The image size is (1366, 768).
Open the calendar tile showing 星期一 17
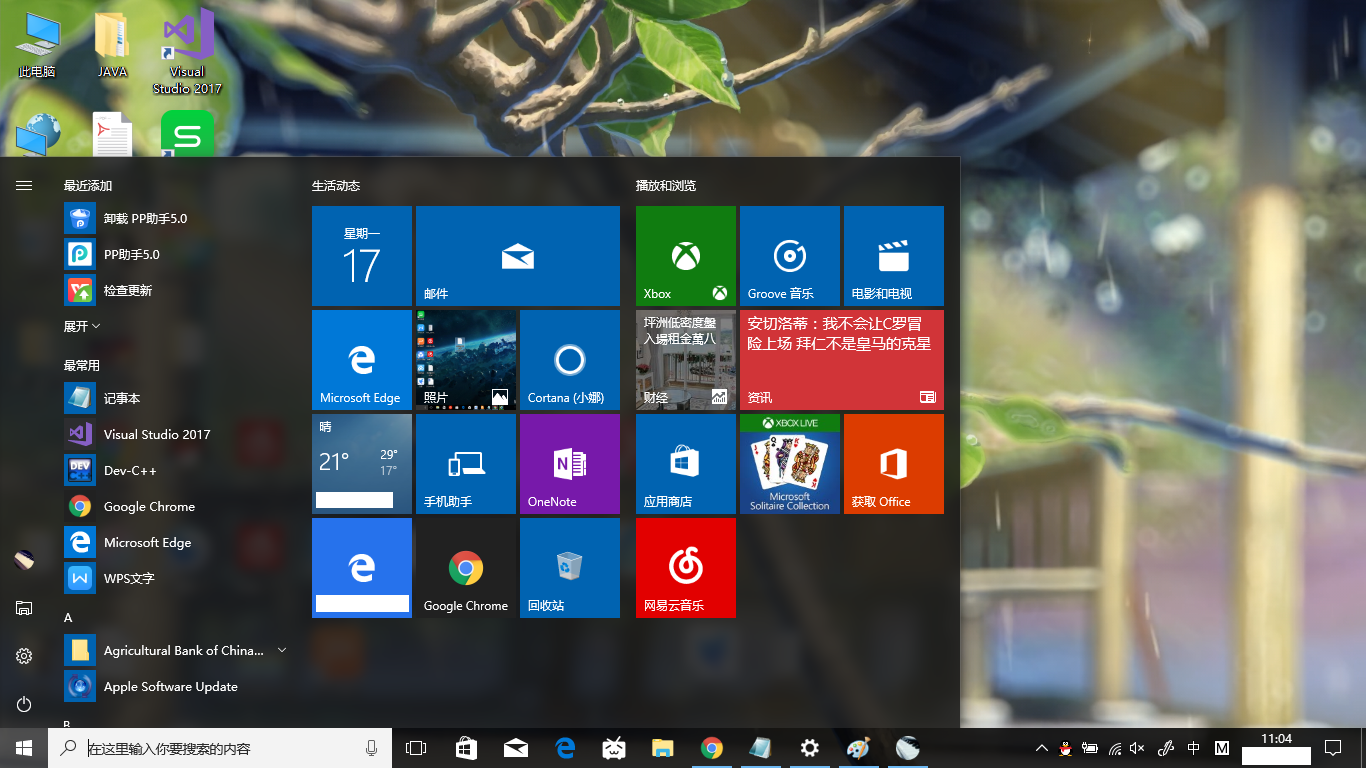point(362,256)
